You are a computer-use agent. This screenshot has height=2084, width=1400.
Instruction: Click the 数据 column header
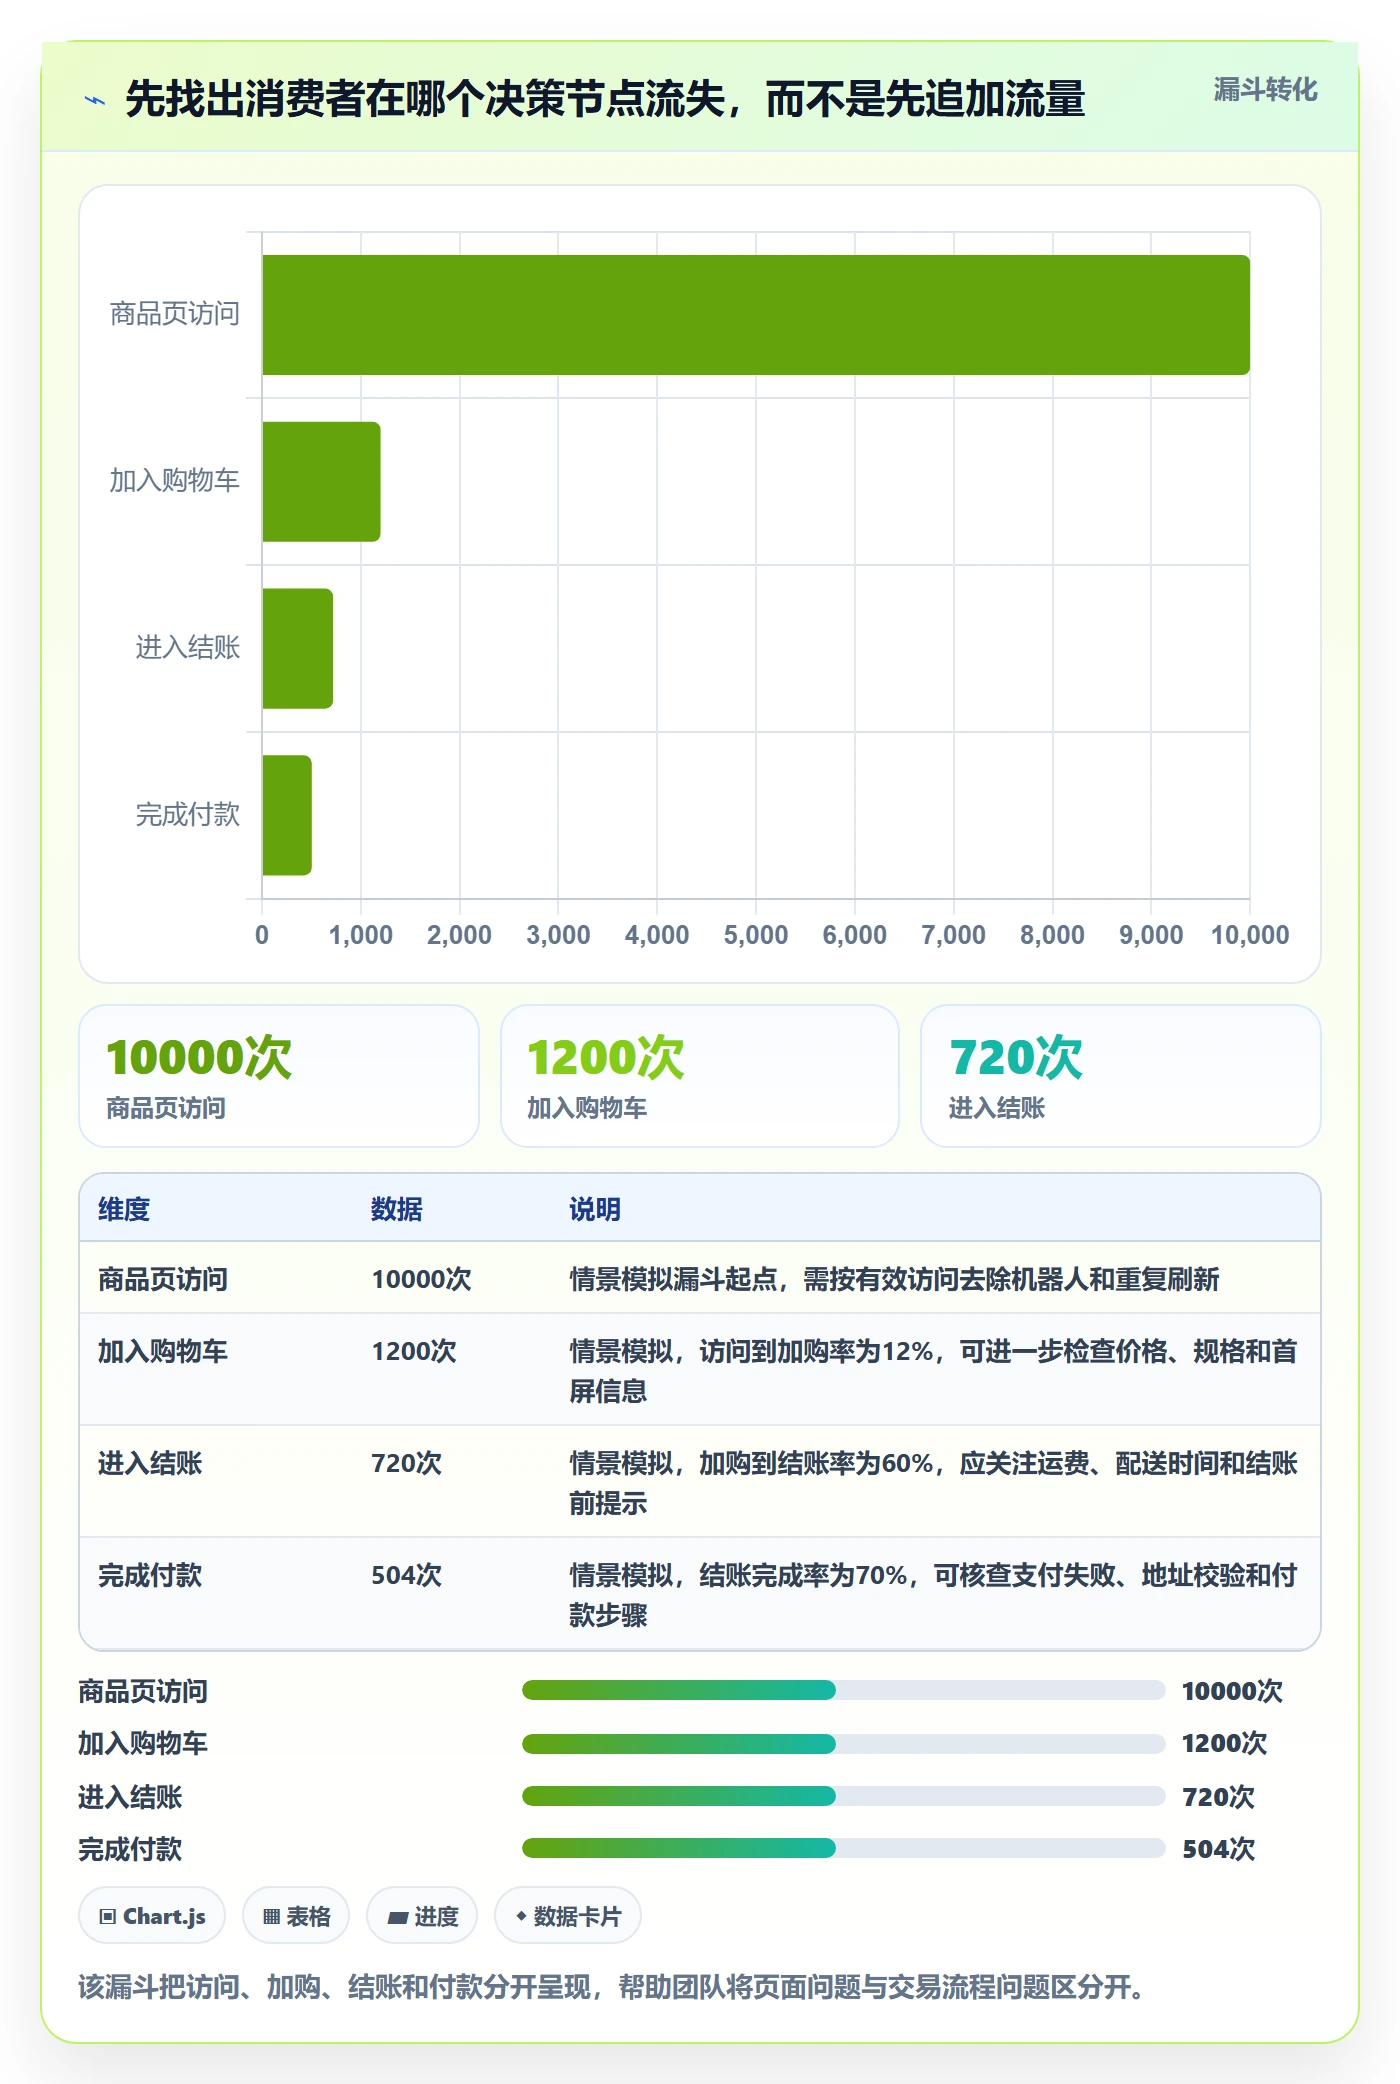point(397,1209)
